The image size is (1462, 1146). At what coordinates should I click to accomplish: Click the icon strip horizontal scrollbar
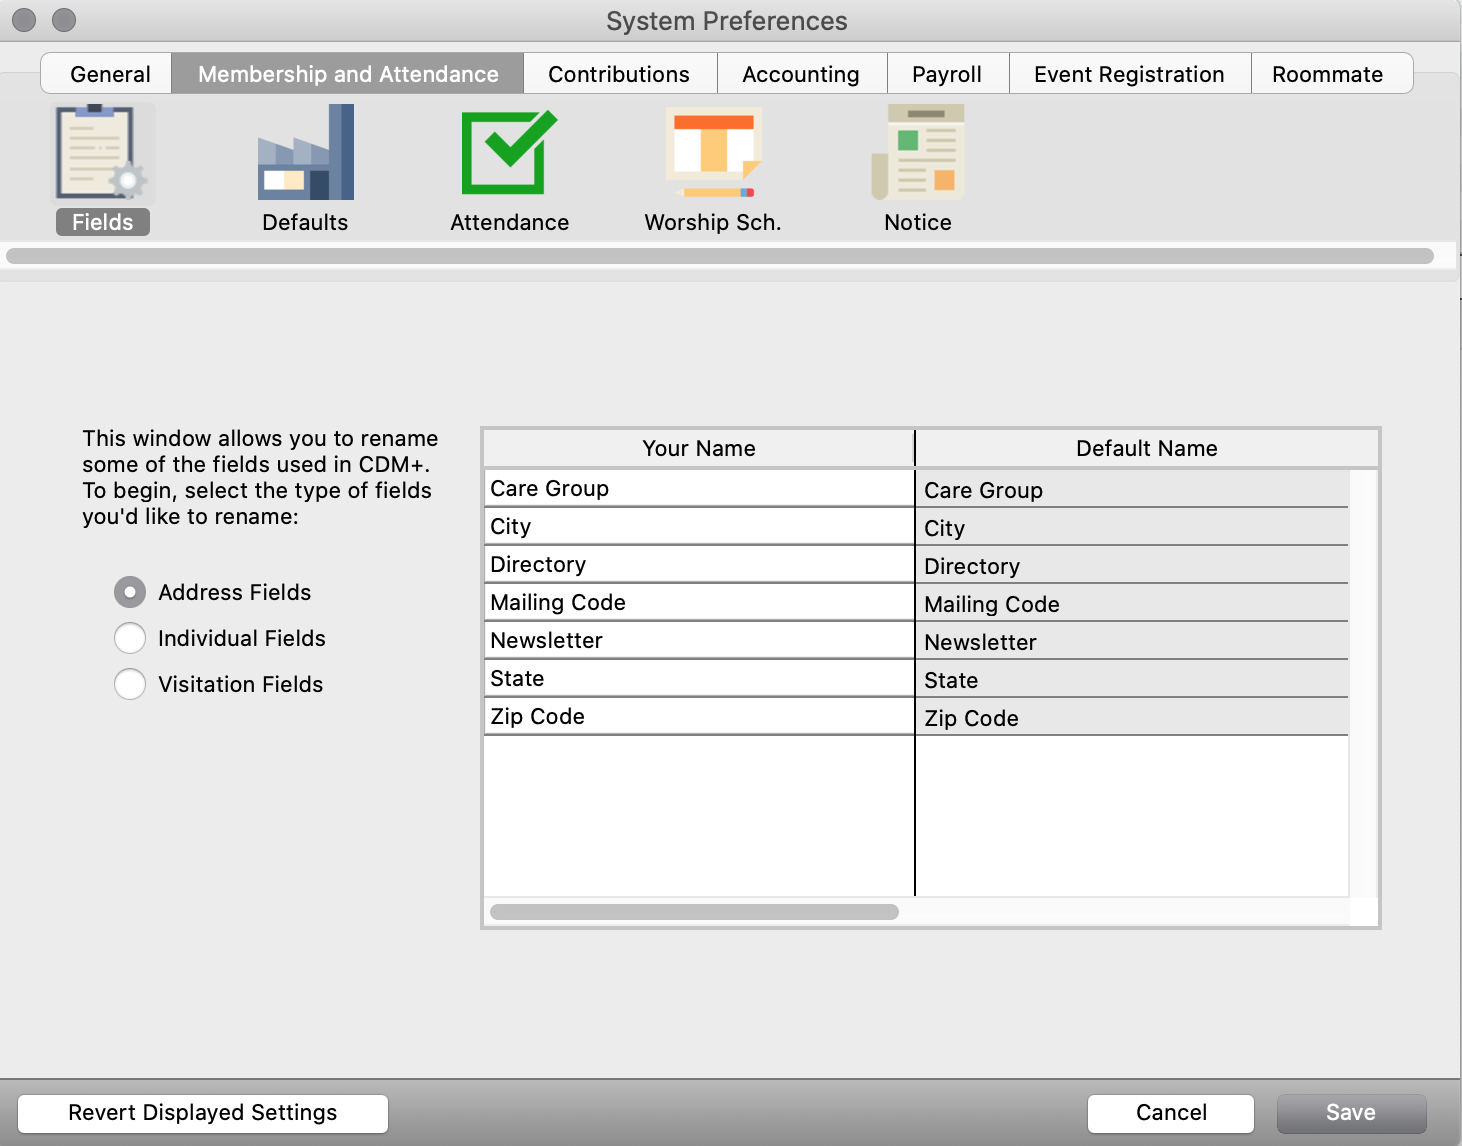click(x=720, y=256)
